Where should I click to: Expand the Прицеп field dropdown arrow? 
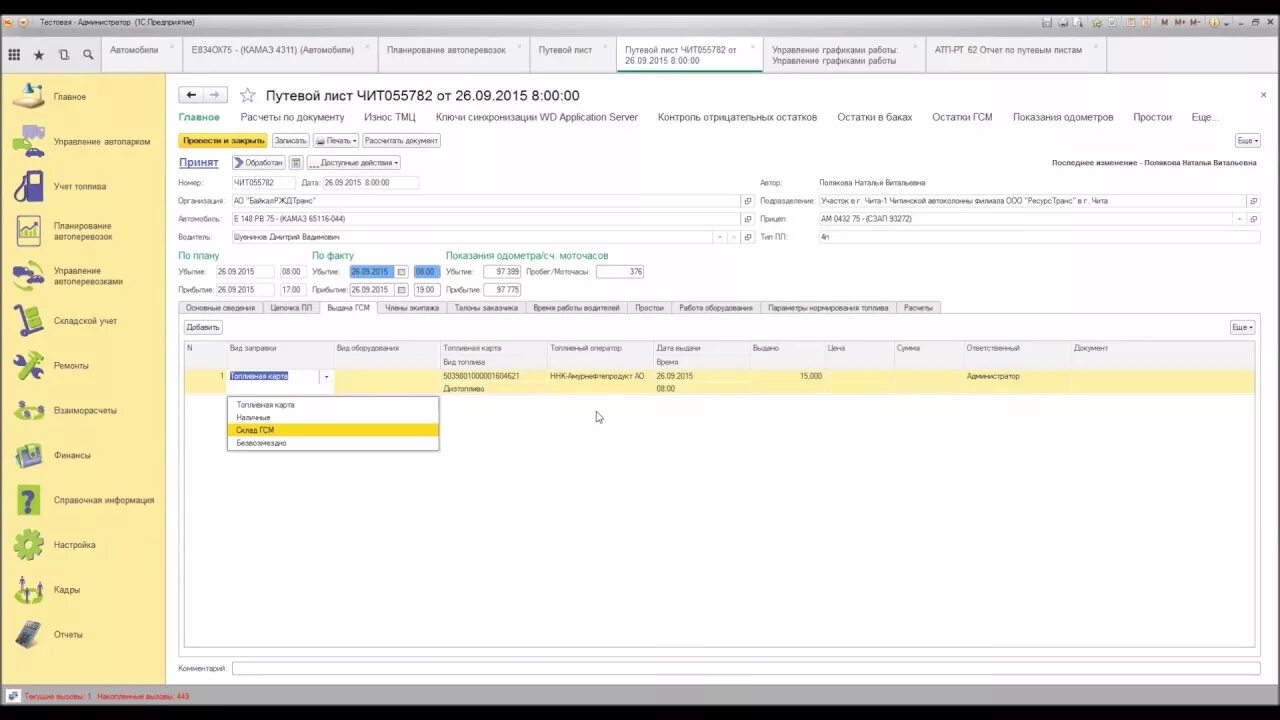pos(1241,219)
